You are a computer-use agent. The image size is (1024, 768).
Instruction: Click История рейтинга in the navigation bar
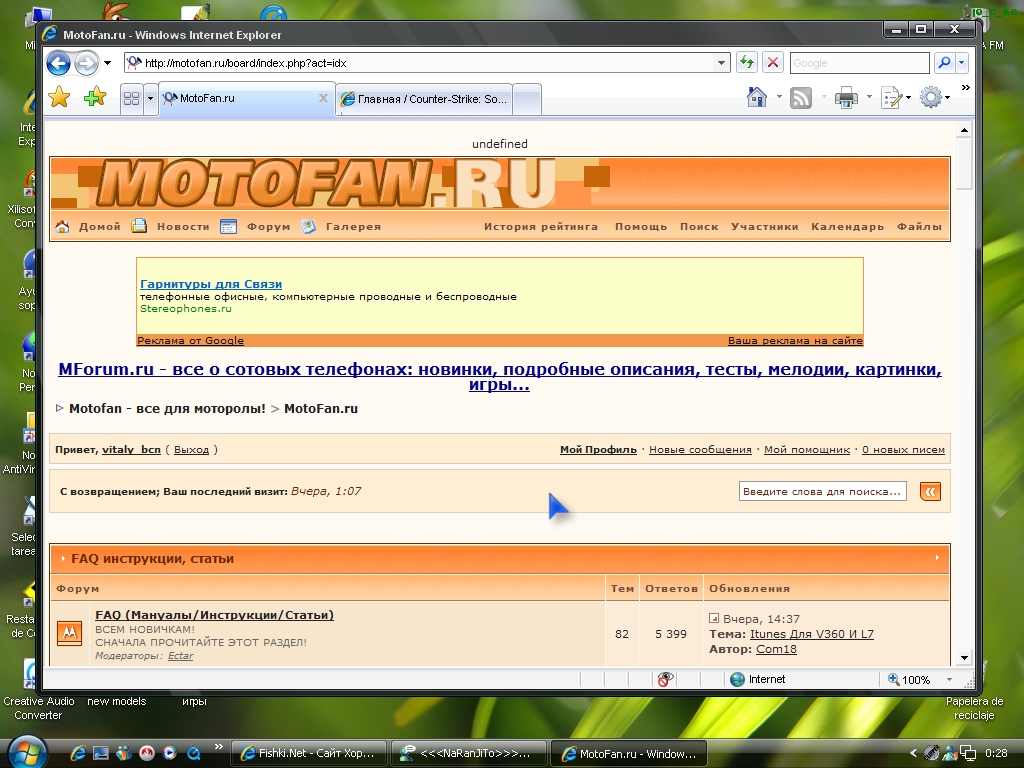pos(541,227)
